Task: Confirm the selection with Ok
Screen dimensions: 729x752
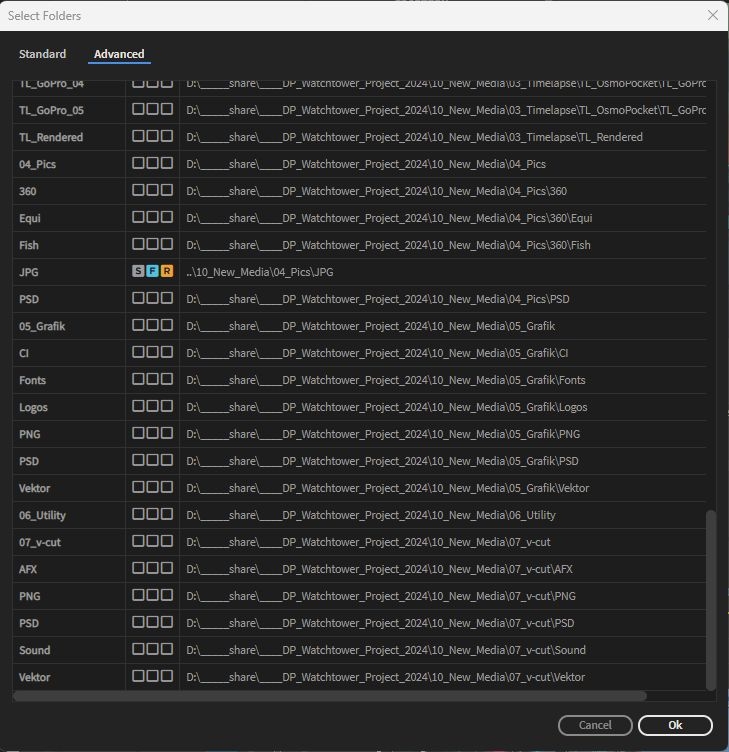Action: (x=675, y=725)
